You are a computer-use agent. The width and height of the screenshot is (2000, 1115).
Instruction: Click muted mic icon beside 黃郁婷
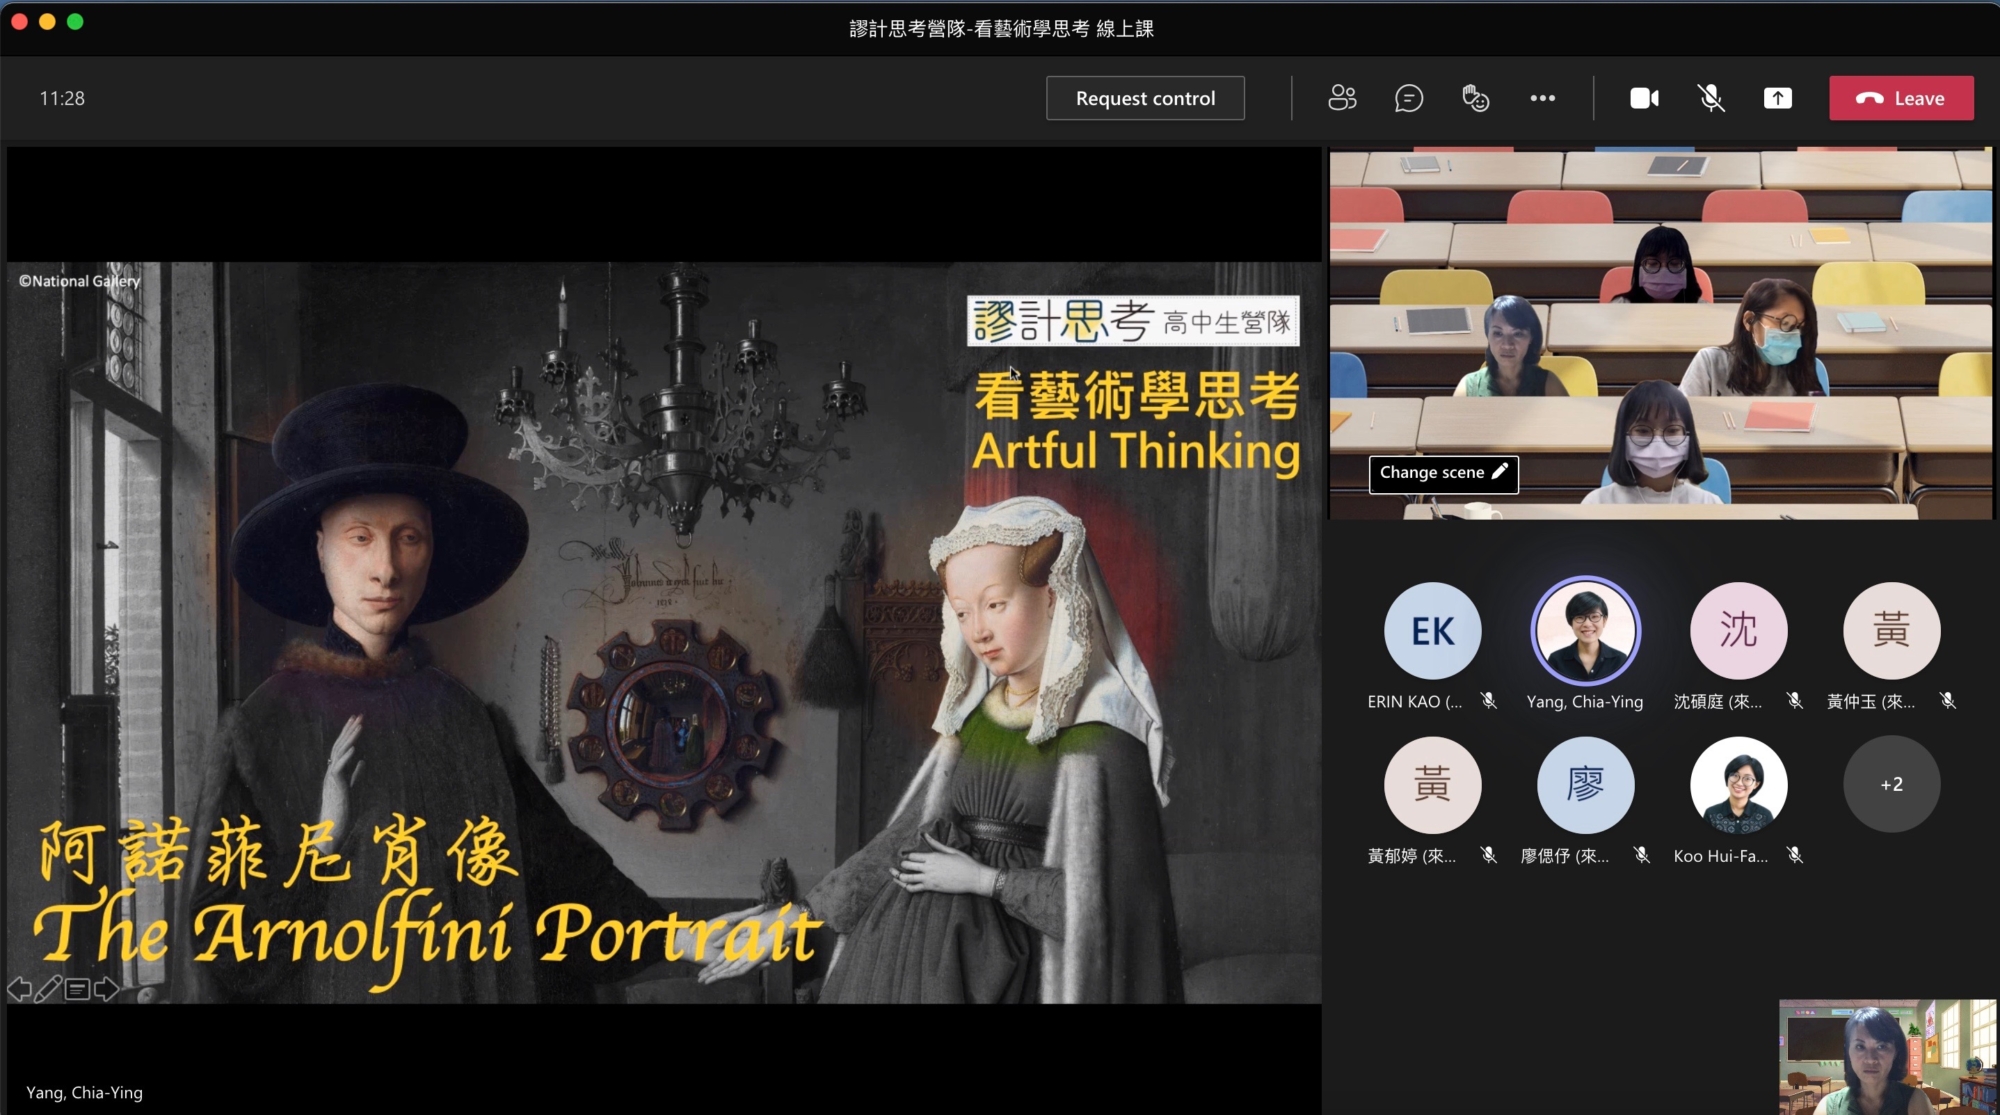point(1489,855)
